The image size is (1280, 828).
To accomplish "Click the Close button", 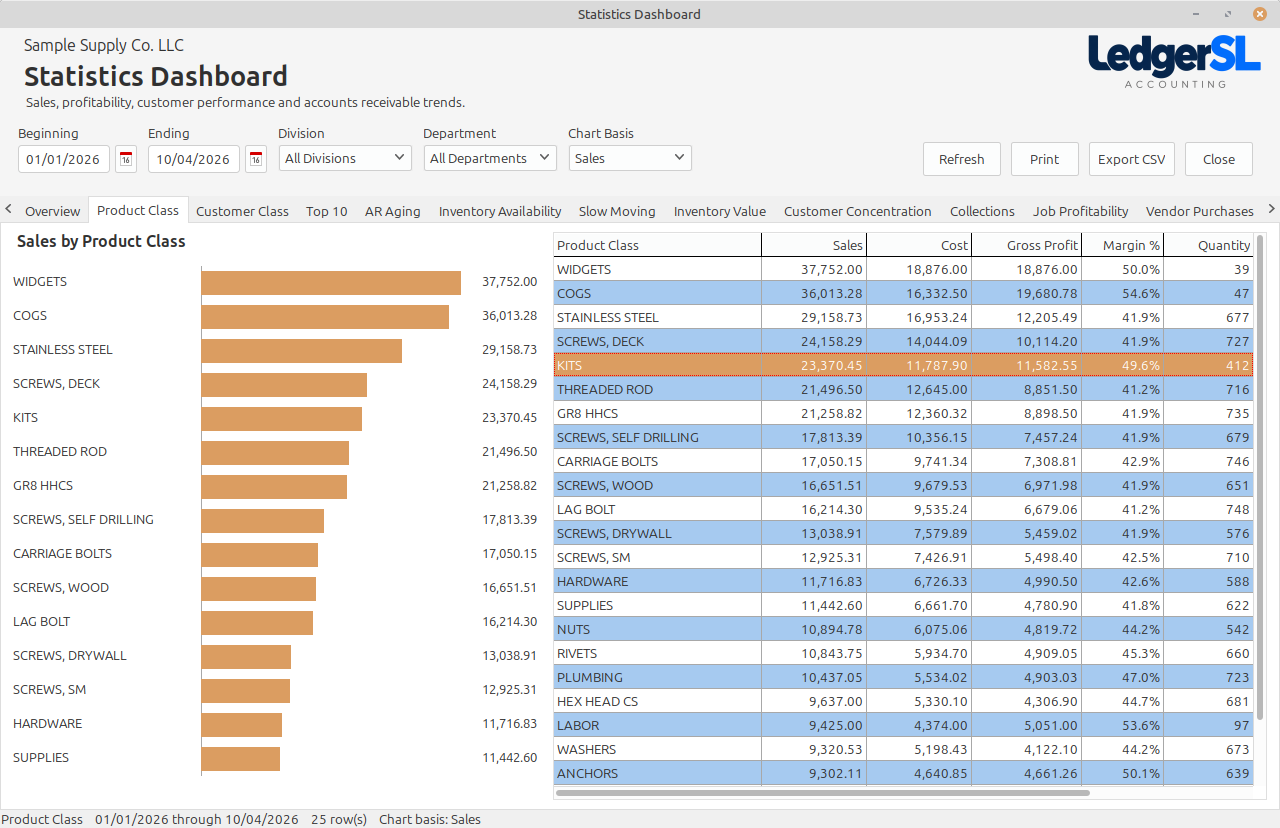I will coord(1219,159).
